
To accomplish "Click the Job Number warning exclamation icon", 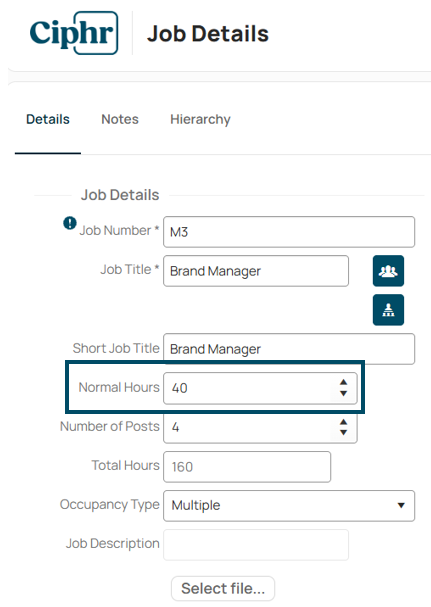I will coord(70,223).
